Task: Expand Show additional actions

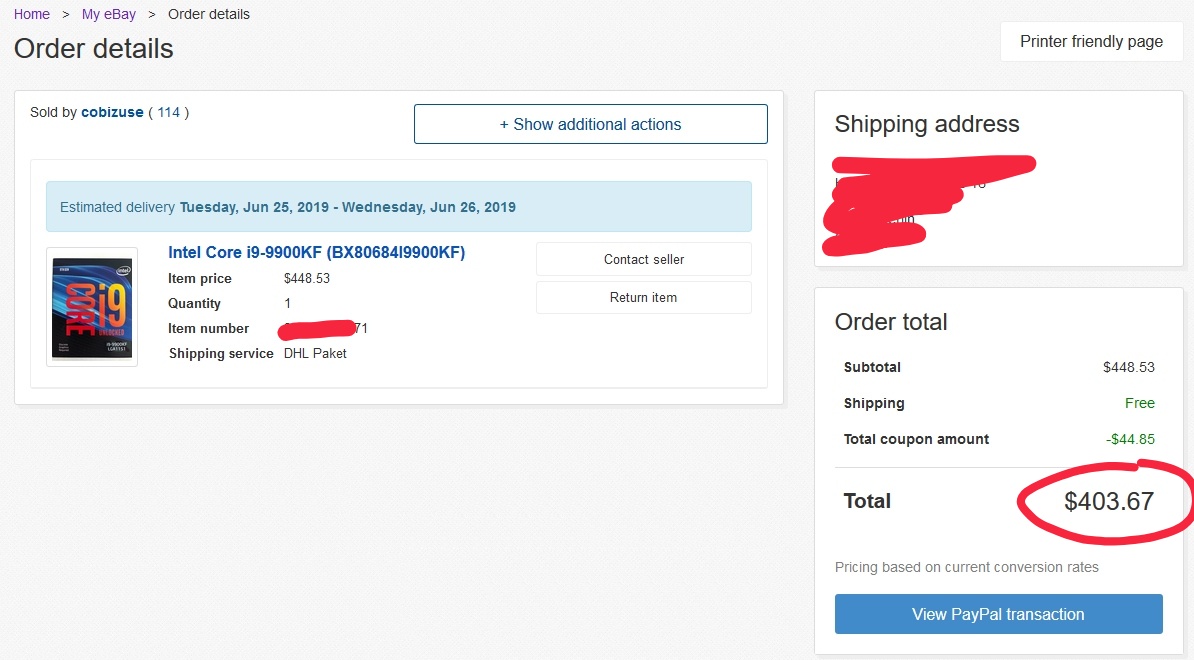Action: (590, 124)
